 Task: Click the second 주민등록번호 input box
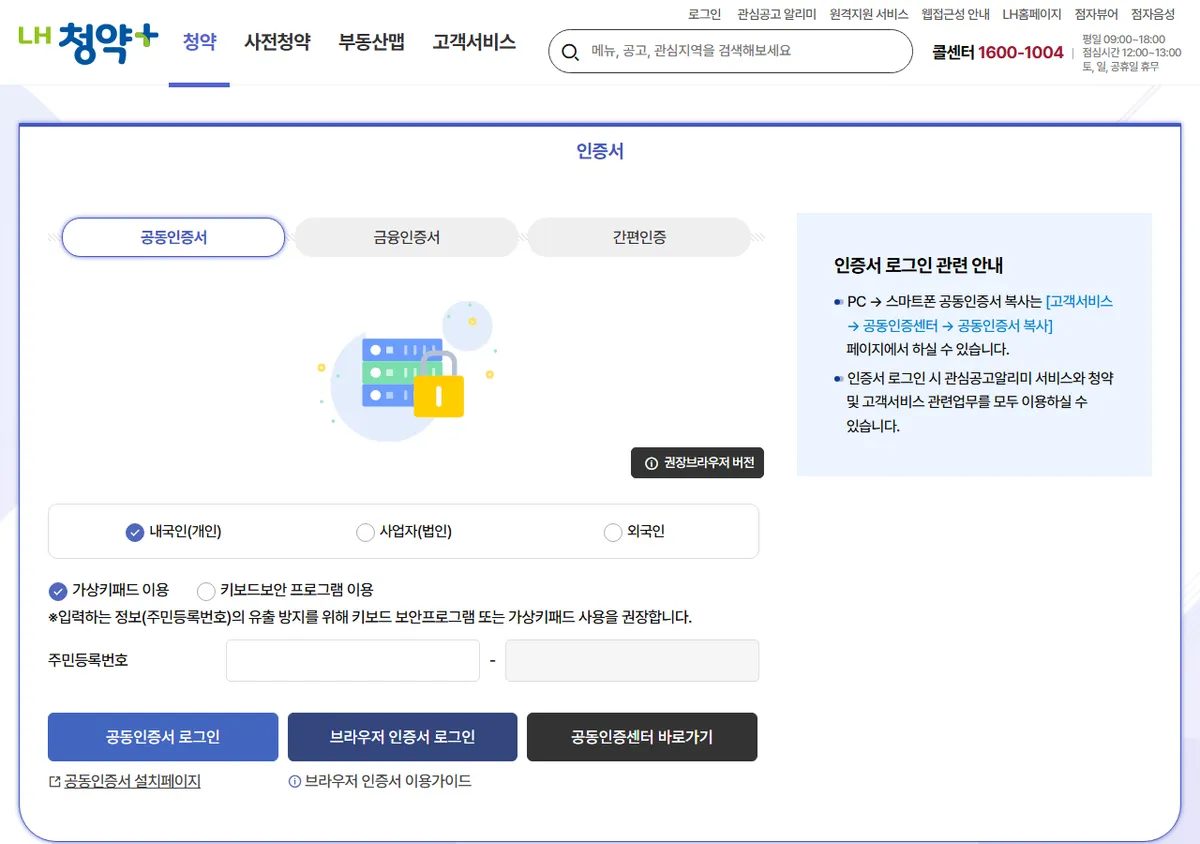coord(632,661)
